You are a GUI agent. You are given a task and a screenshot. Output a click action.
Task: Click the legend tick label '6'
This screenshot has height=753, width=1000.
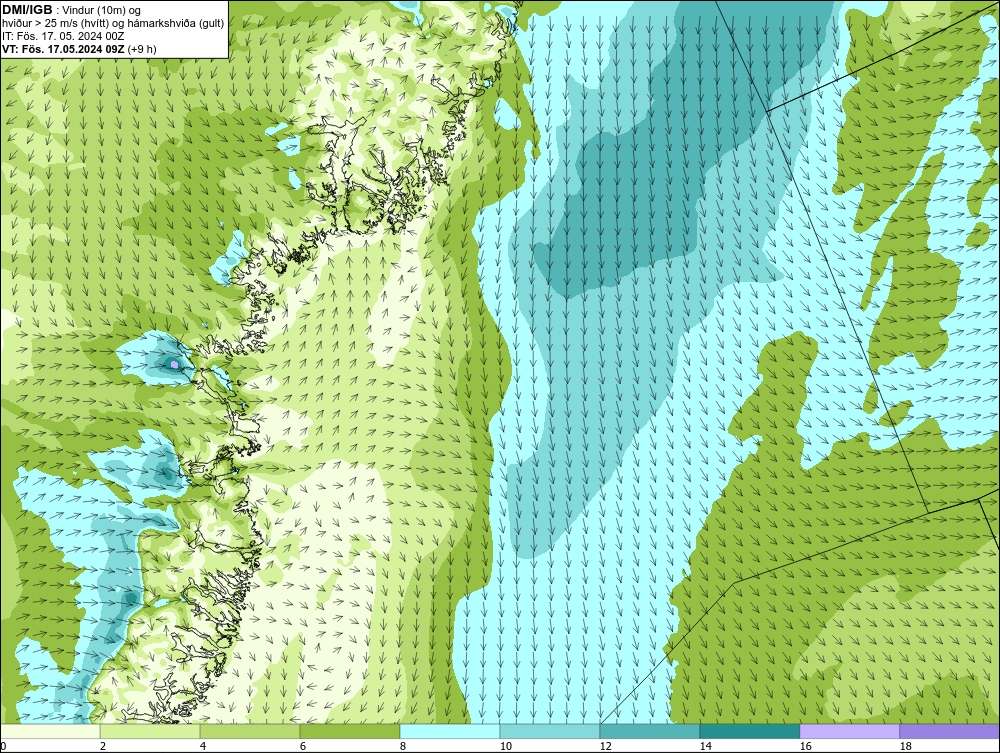302,746
